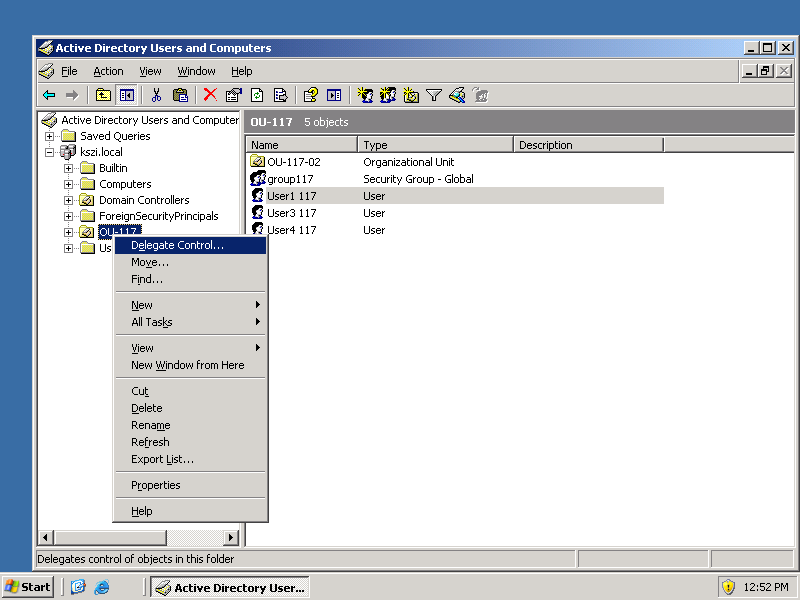Open the View menu in menu bar
The image size is (800, 600).
(150, 71)
